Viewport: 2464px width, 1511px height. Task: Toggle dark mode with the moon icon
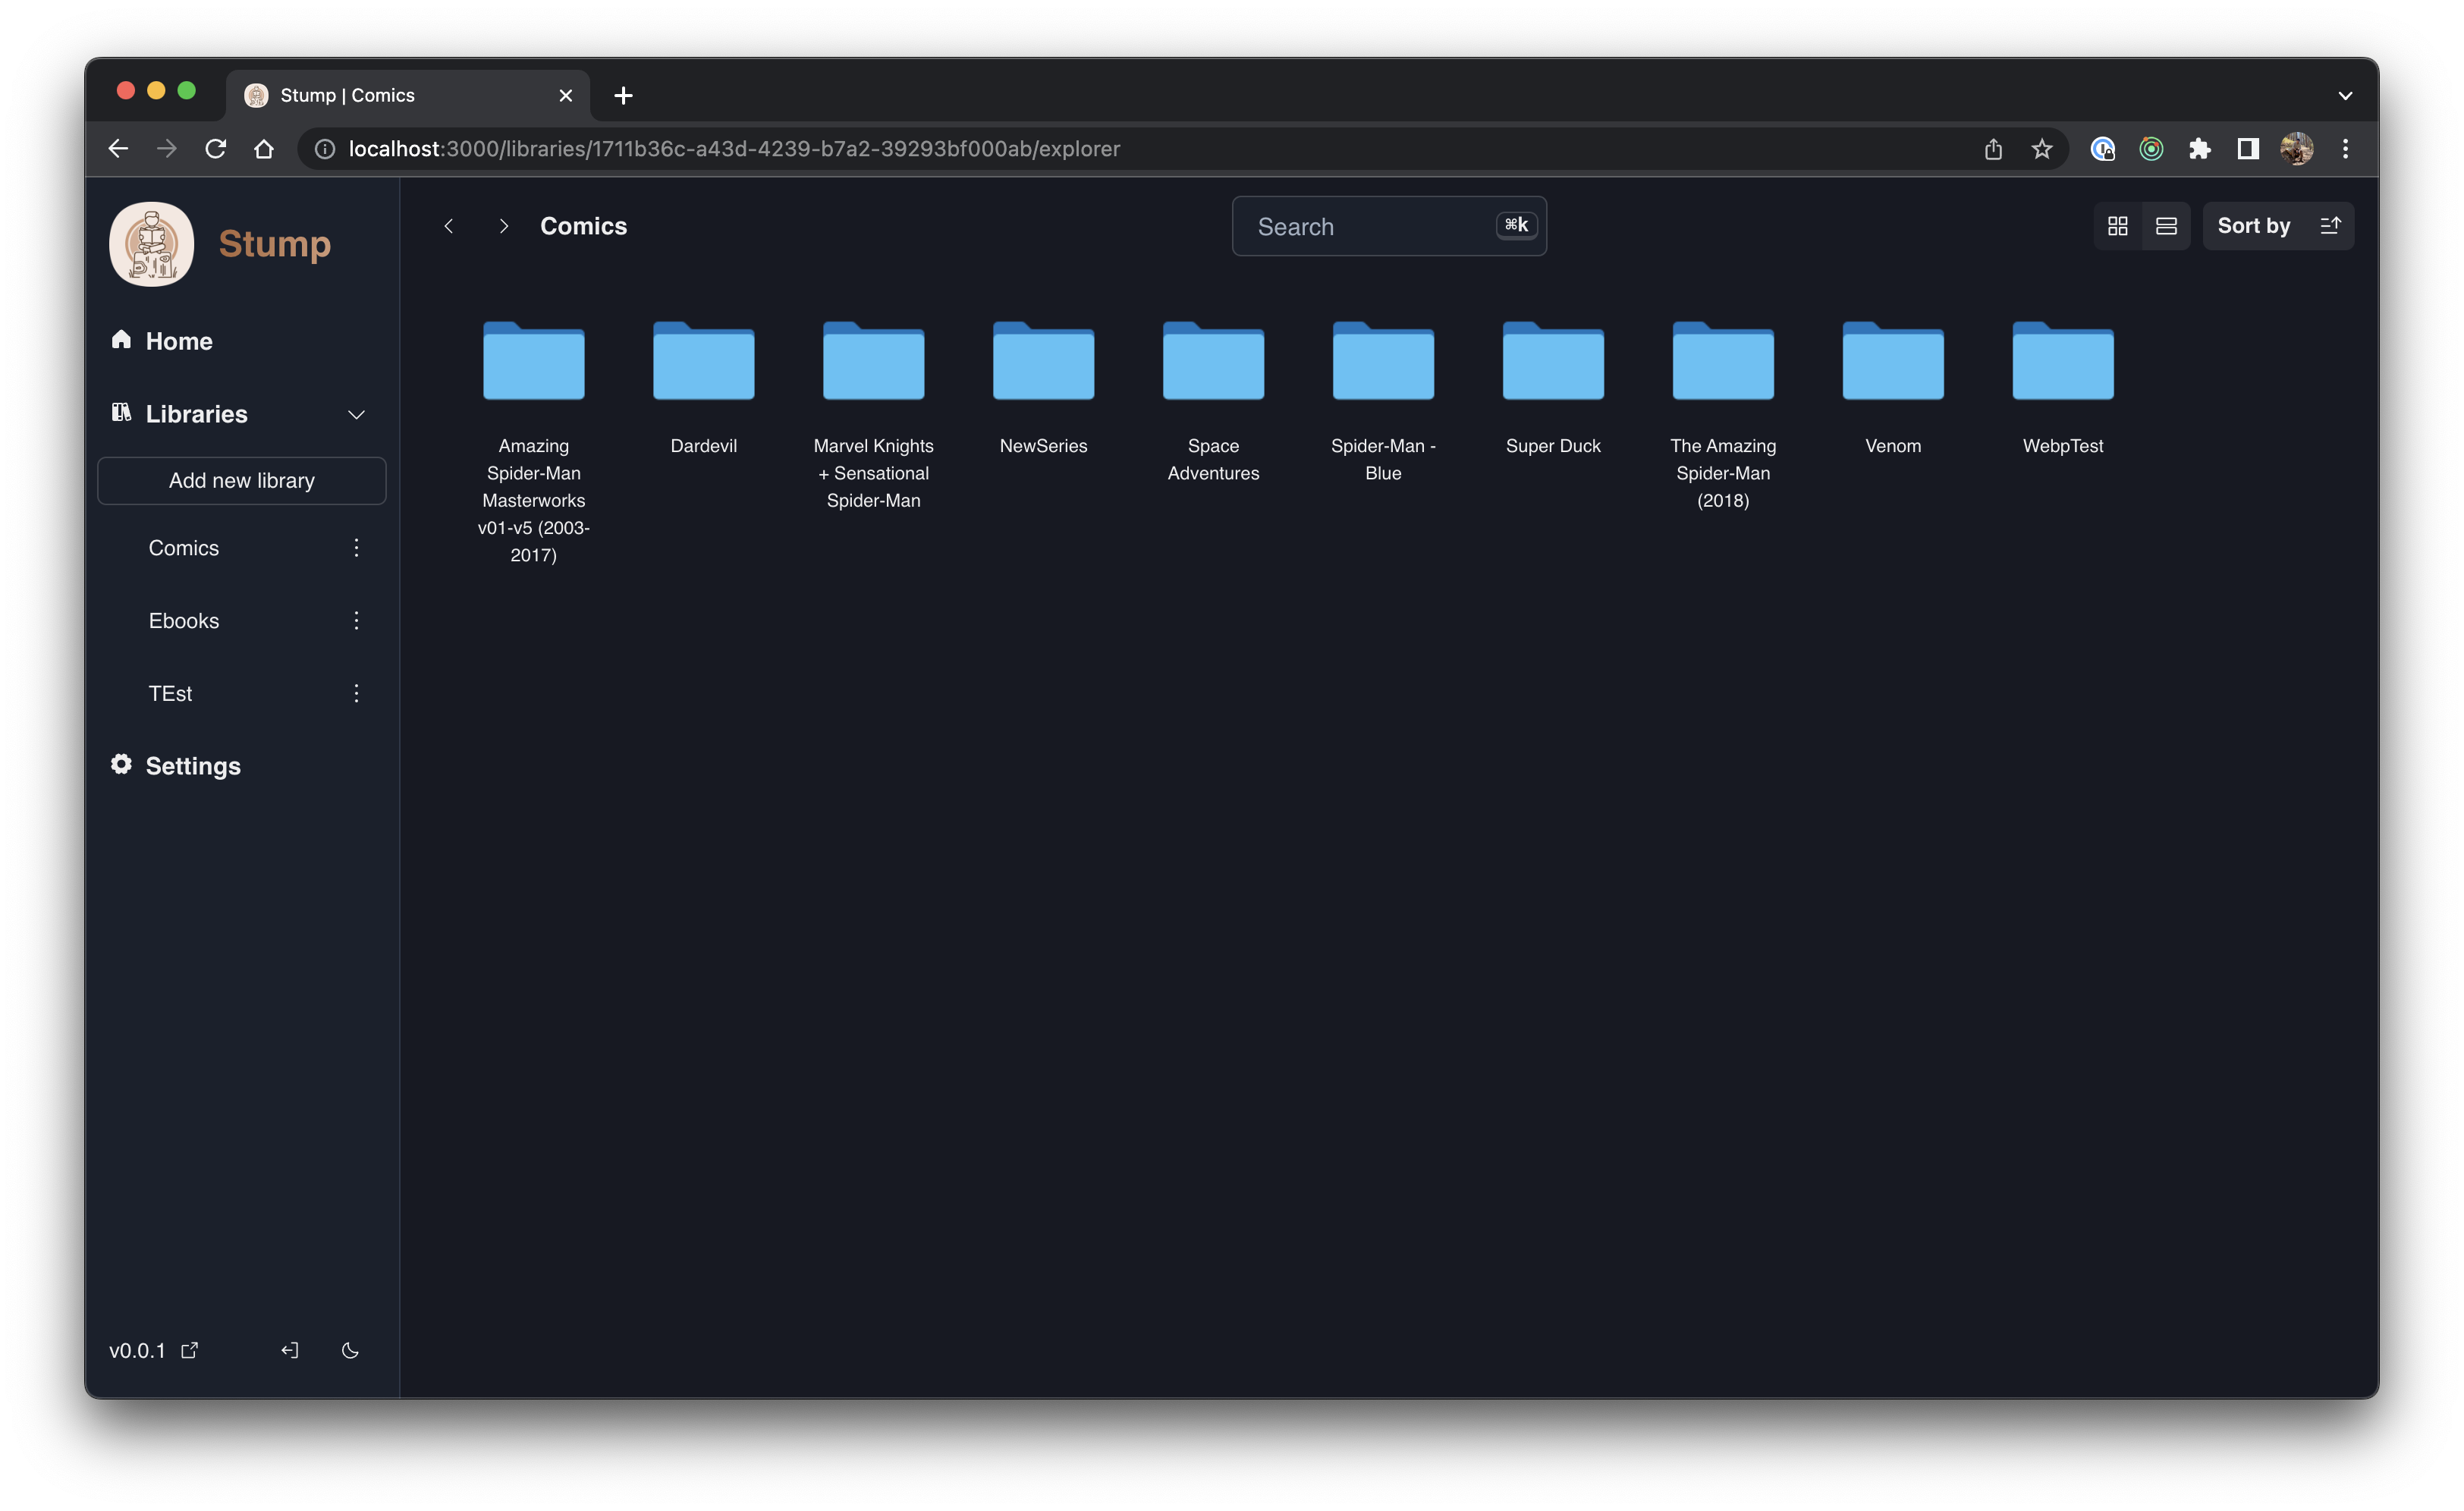pos(351,1350)
